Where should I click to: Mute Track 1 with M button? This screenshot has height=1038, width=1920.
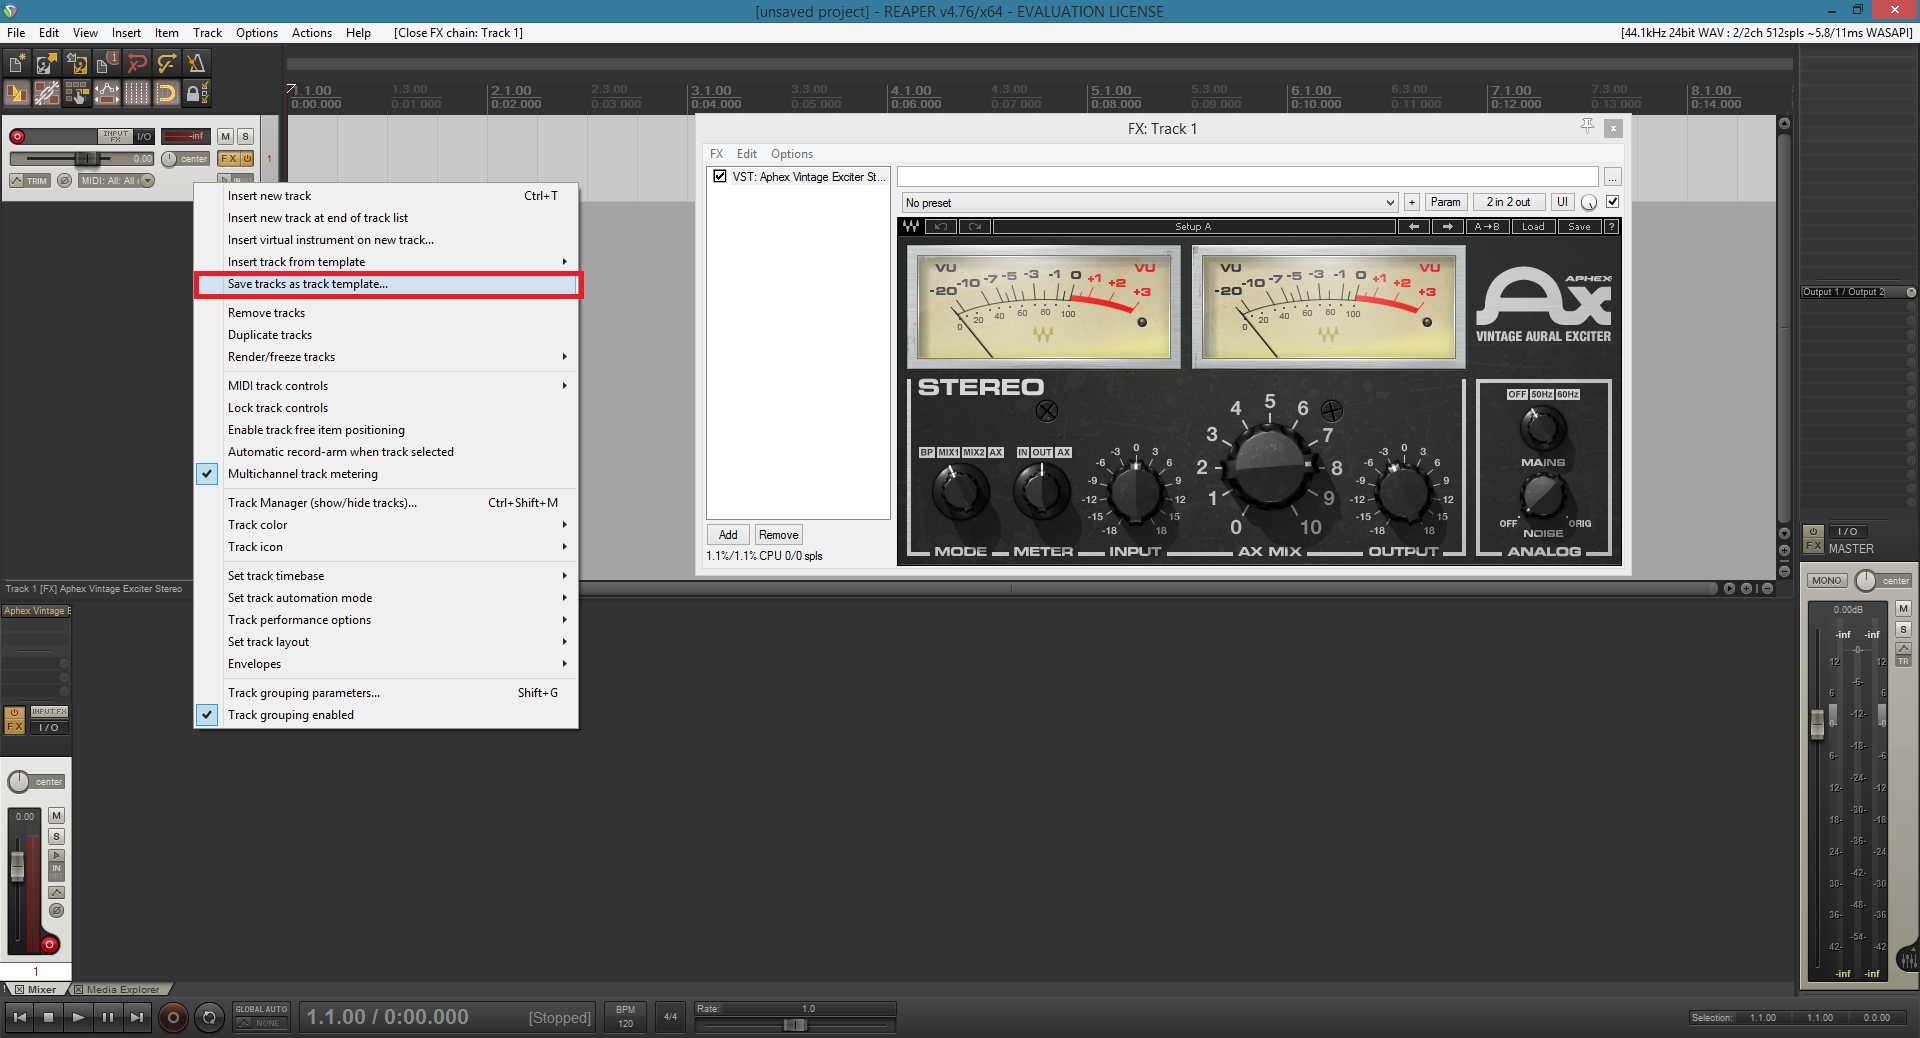(226, 137)
